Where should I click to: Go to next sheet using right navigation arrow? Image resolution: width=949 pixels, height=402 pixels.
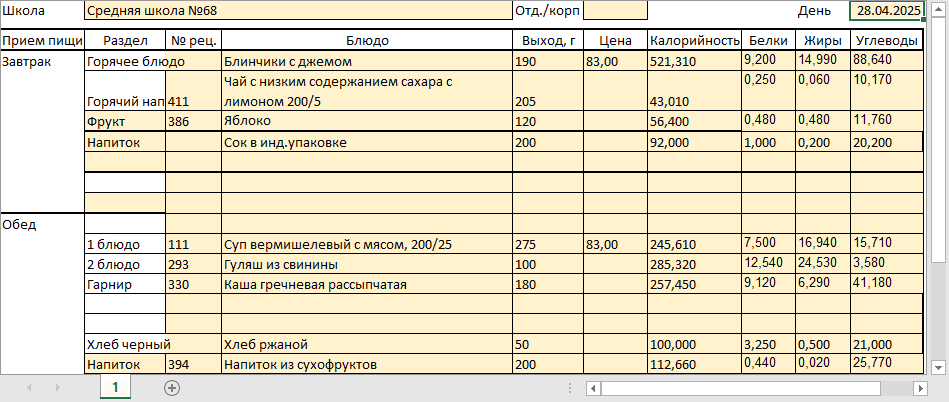pos(57,387)
